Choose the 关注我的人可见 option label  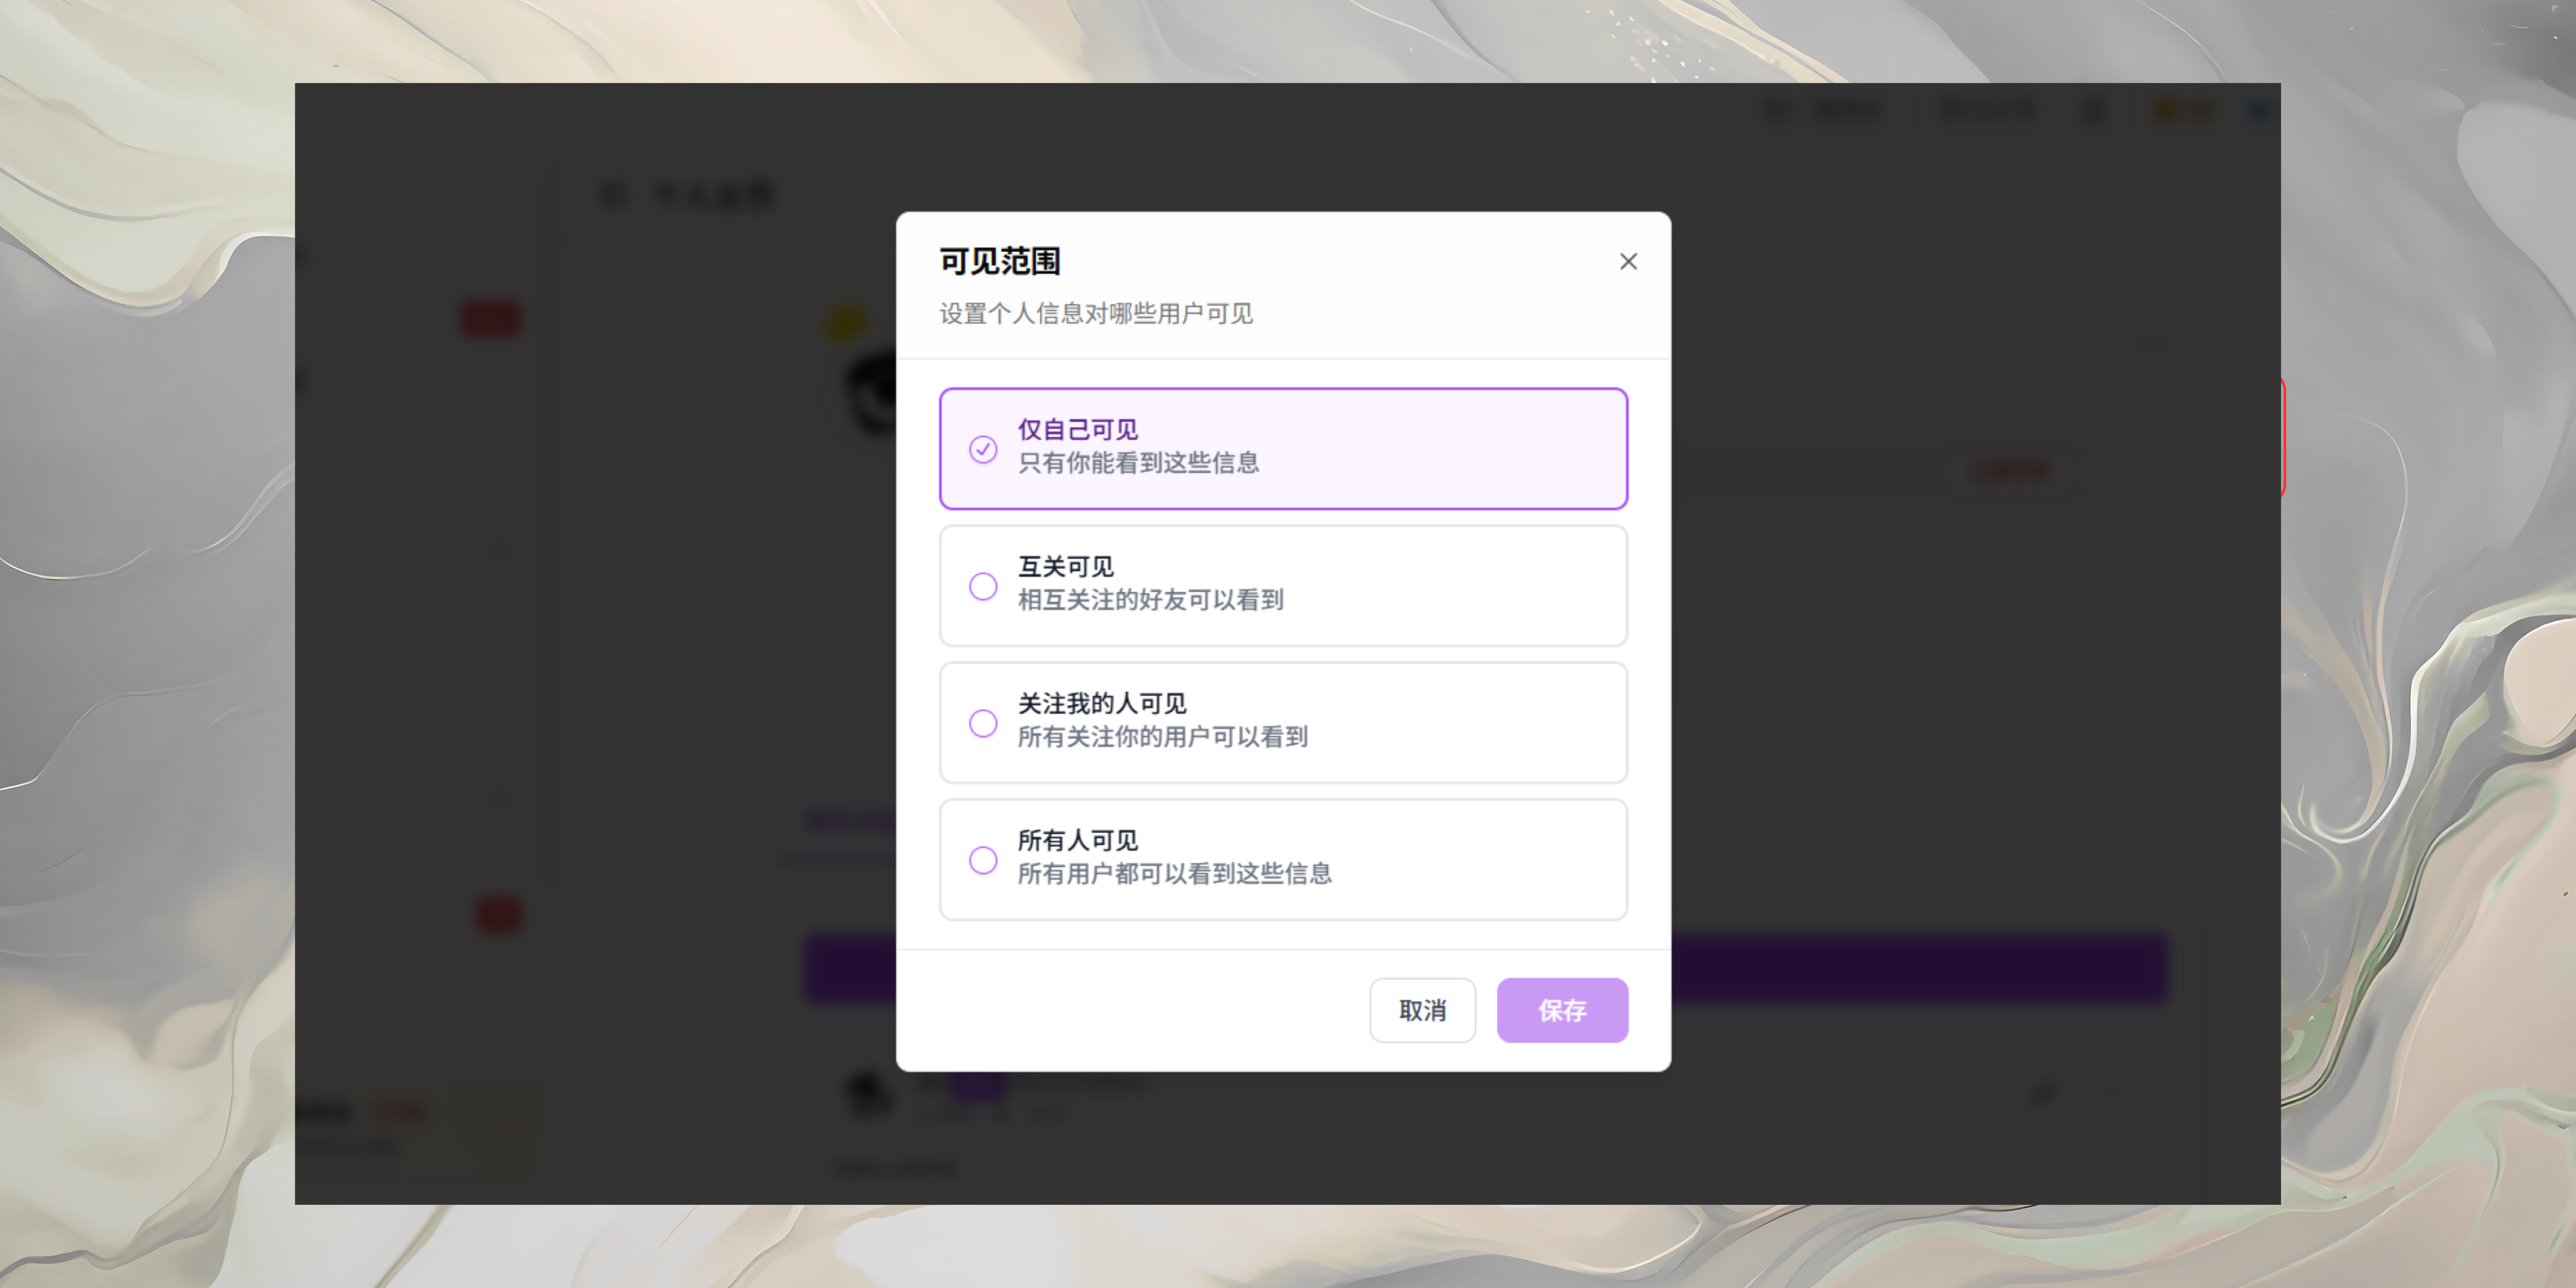coord(1102,704)
